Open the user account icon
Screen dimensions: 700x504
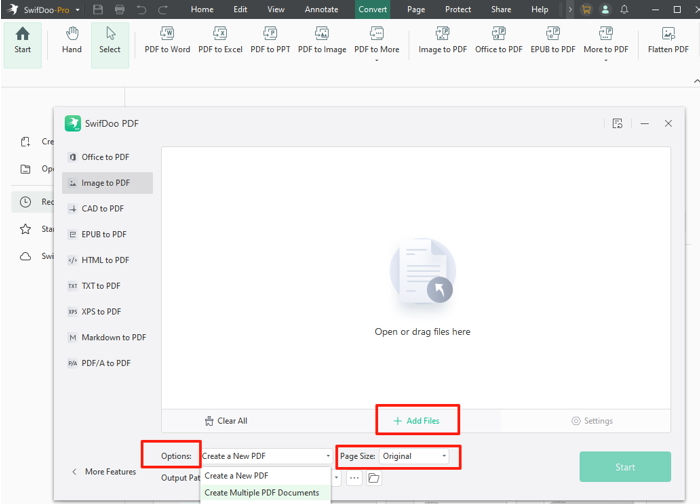click(x=605, y=9)
